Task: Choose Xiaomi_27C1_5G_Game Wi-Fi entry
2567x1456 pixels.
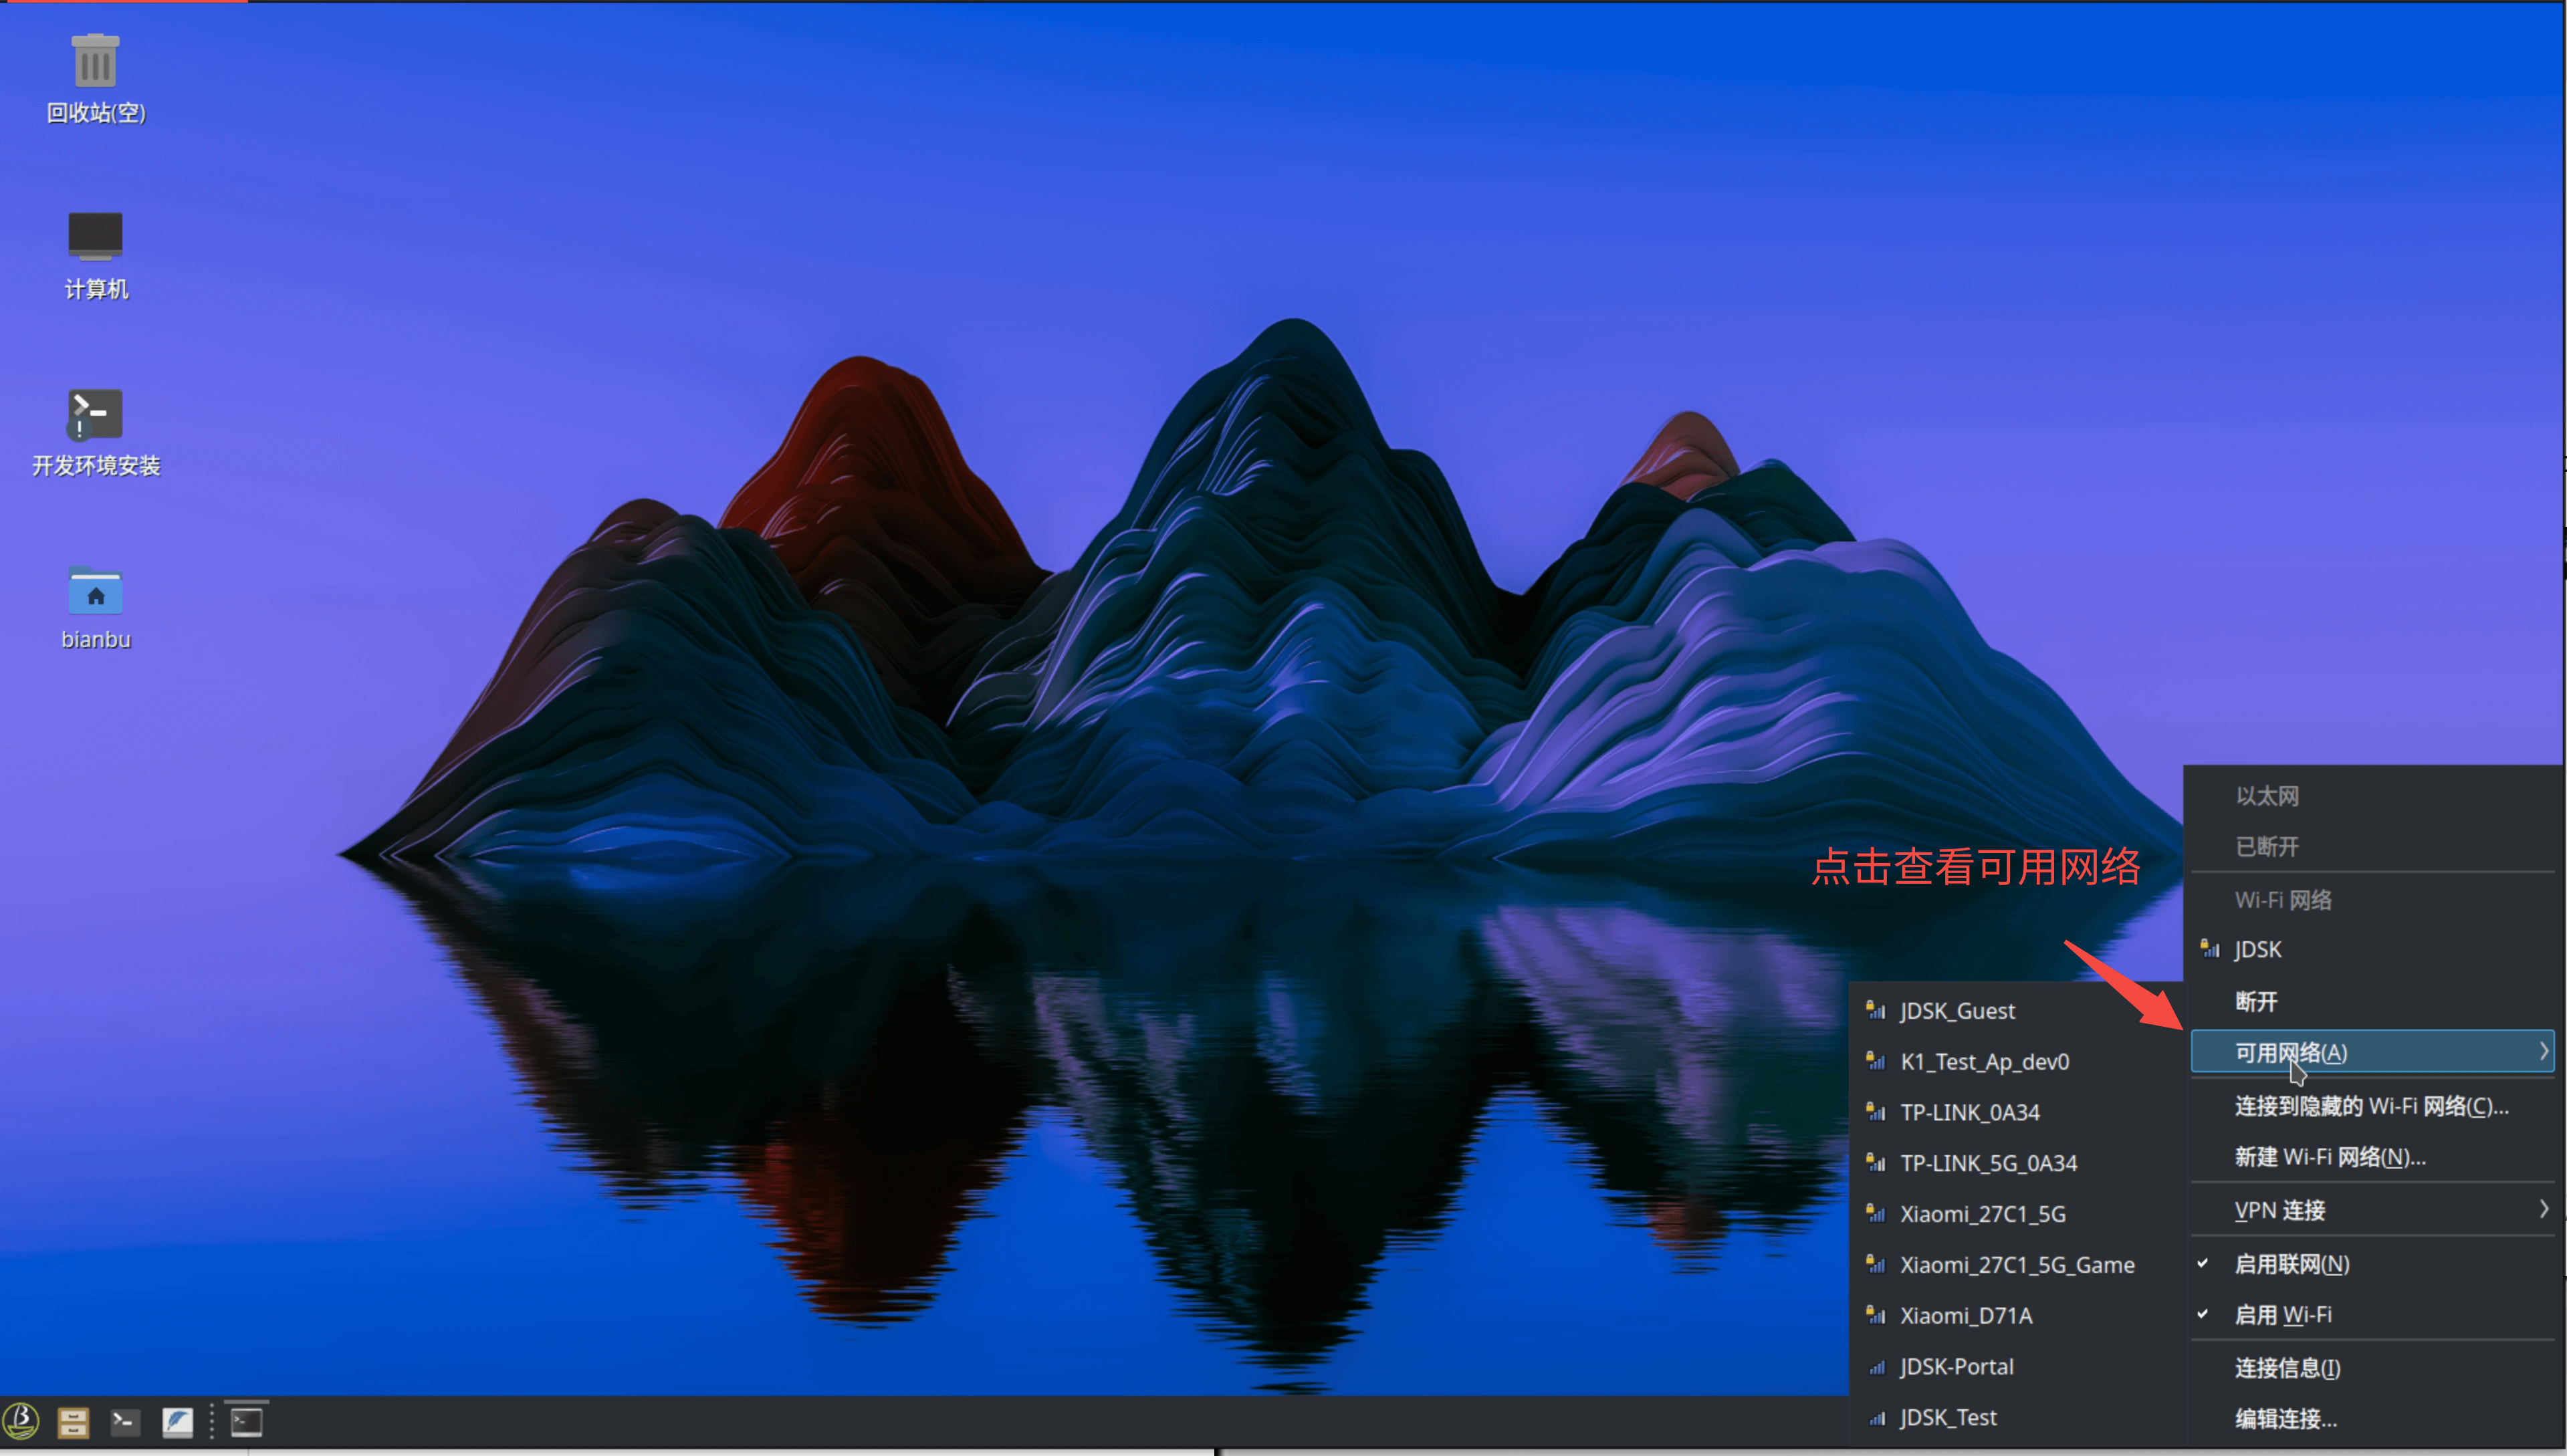Action: (2016, 1265)
